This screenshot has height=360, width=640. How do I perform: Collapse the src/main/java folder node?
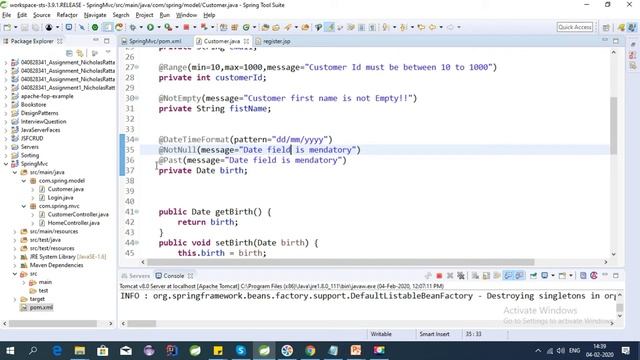pyautogui.click(x=15, y=172)
